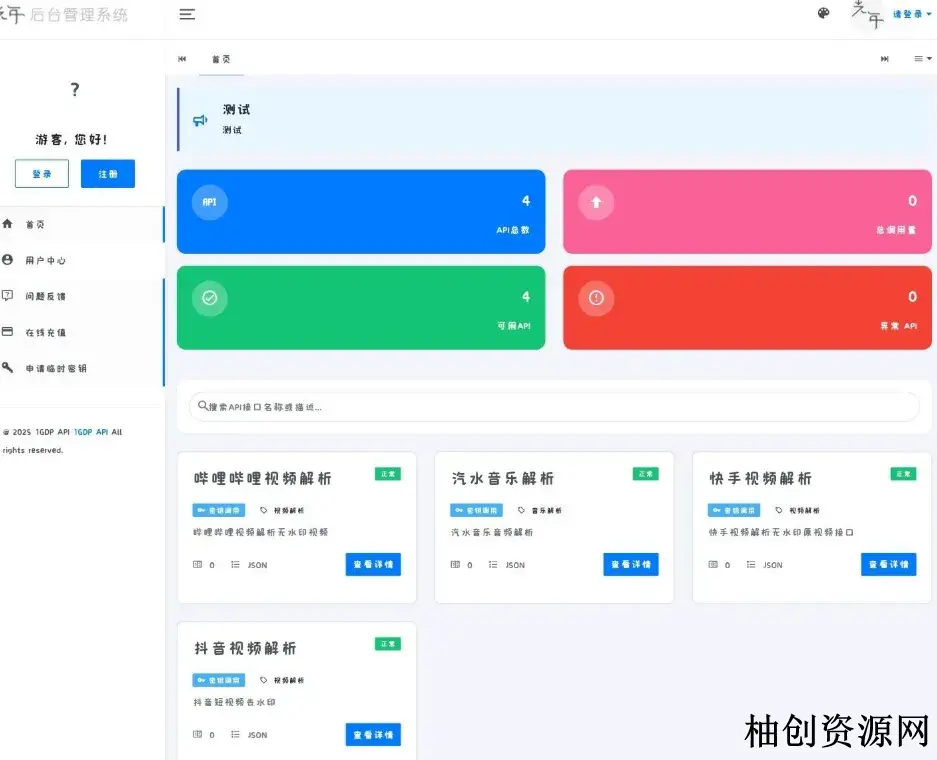Click the API total count circle icon
Screen dimensions: 937x760
pos(210,202)
